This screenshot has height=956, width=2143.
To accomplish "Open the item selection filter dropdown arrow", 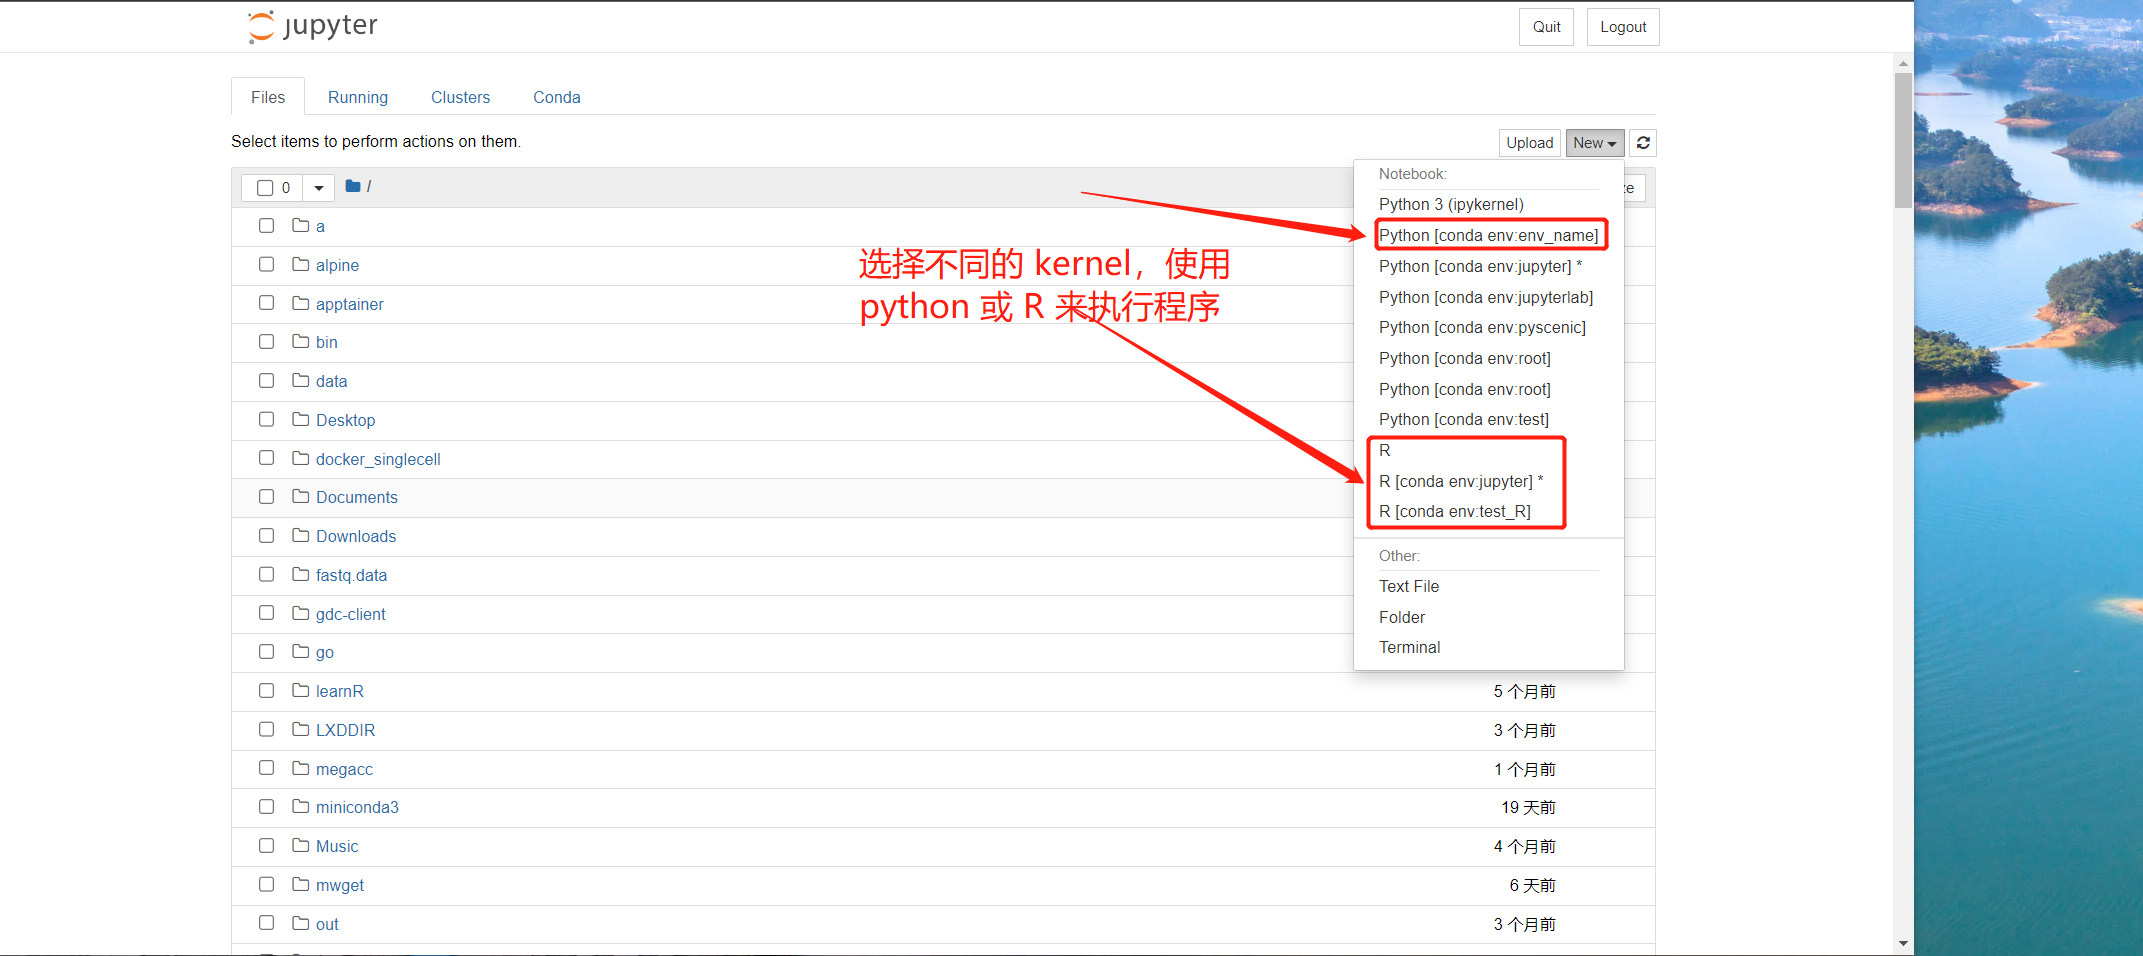I will coord(318,187).
